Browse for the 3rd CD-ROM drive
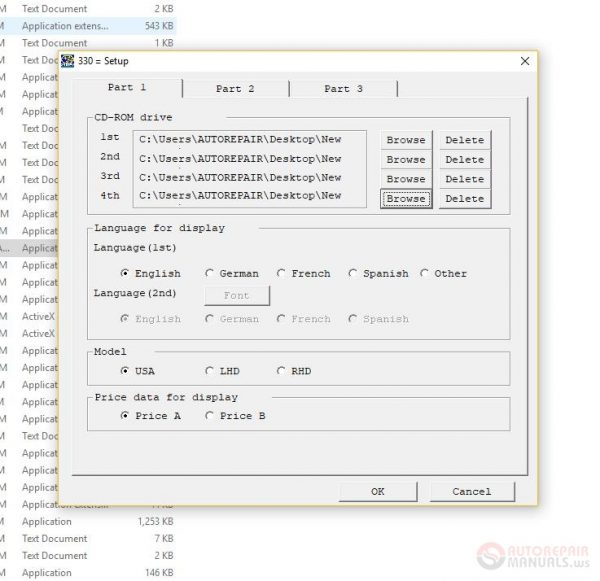 [406, 179]
